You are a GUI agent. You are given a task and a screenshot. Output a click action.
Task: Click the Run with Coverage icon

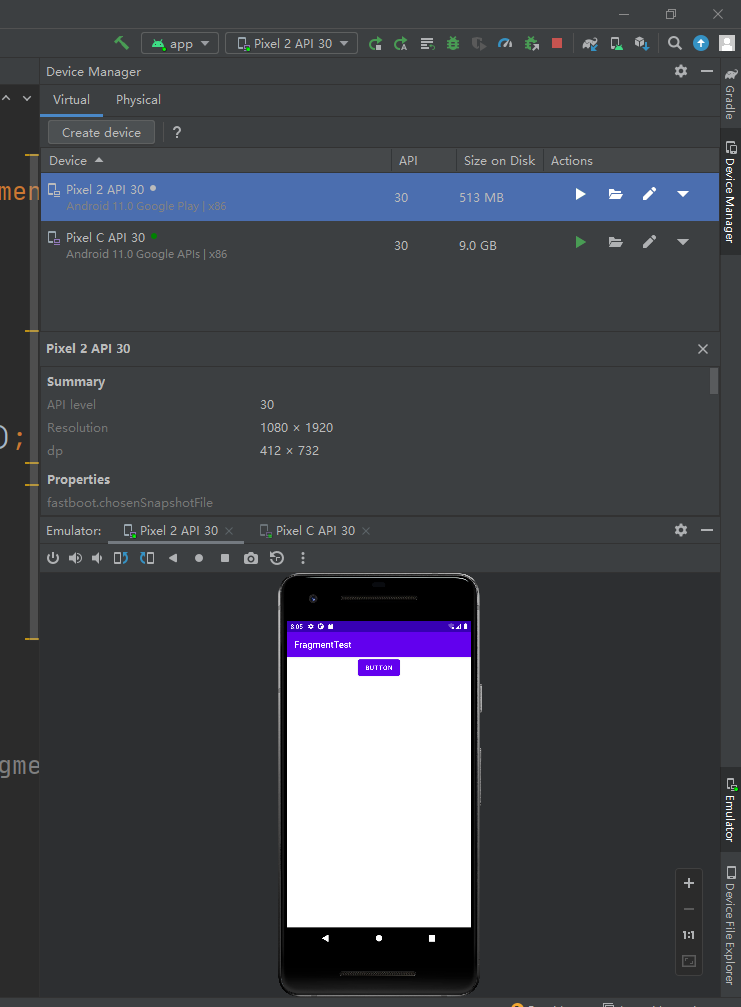point(479,43)
